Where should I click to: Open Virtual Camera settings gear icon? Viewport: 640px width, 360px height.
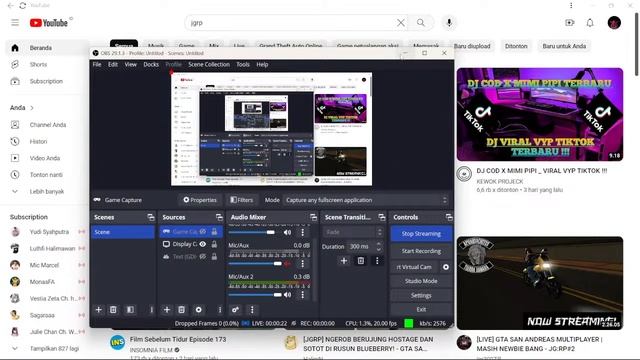tap(446, 267)
